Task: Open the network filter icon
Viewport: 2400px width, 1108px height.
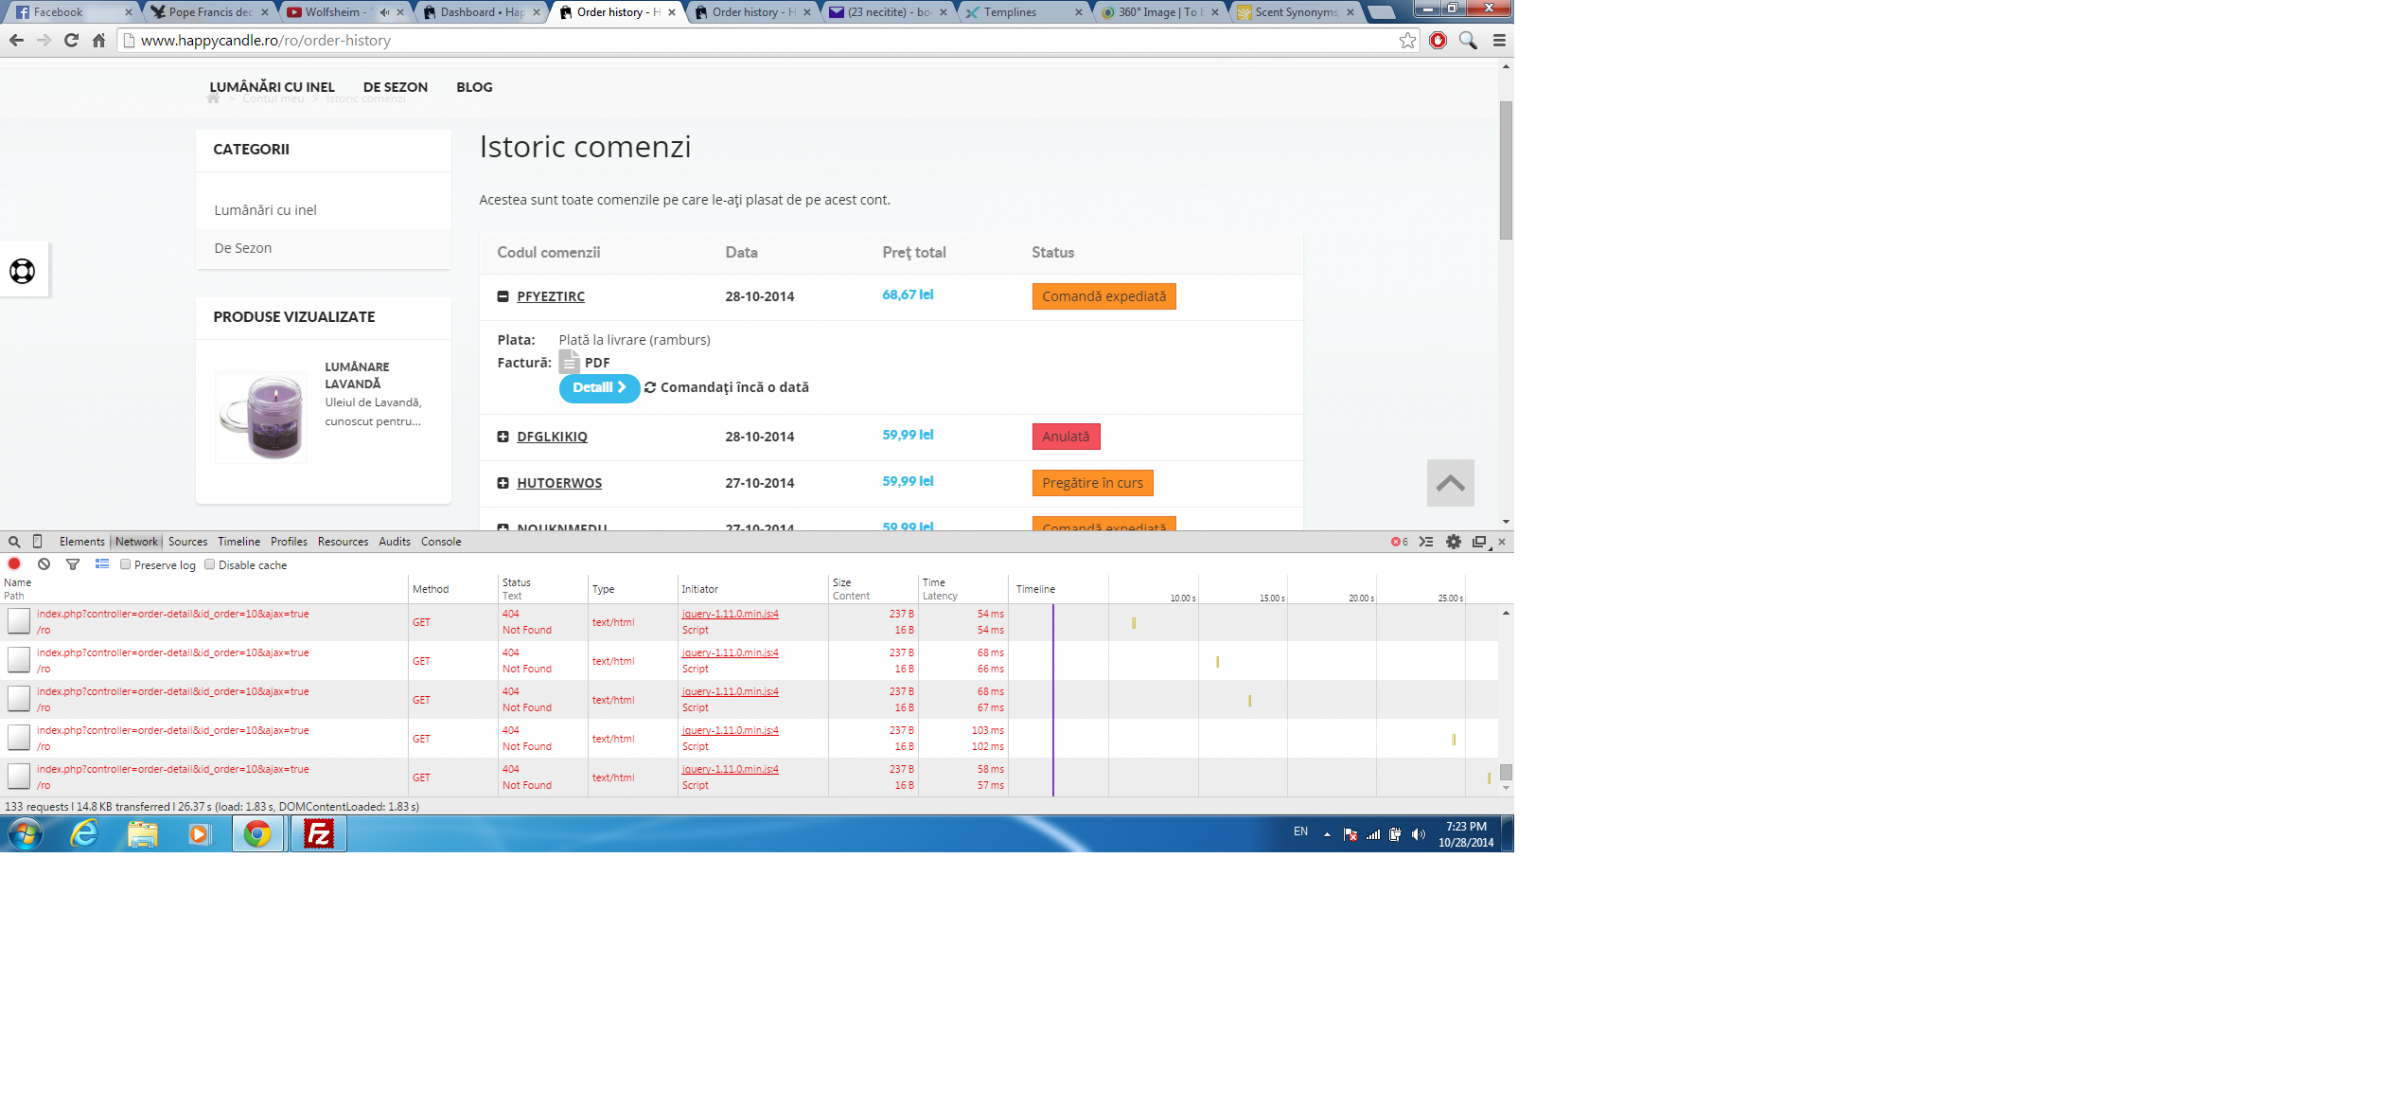Action: tap(73, 564)
